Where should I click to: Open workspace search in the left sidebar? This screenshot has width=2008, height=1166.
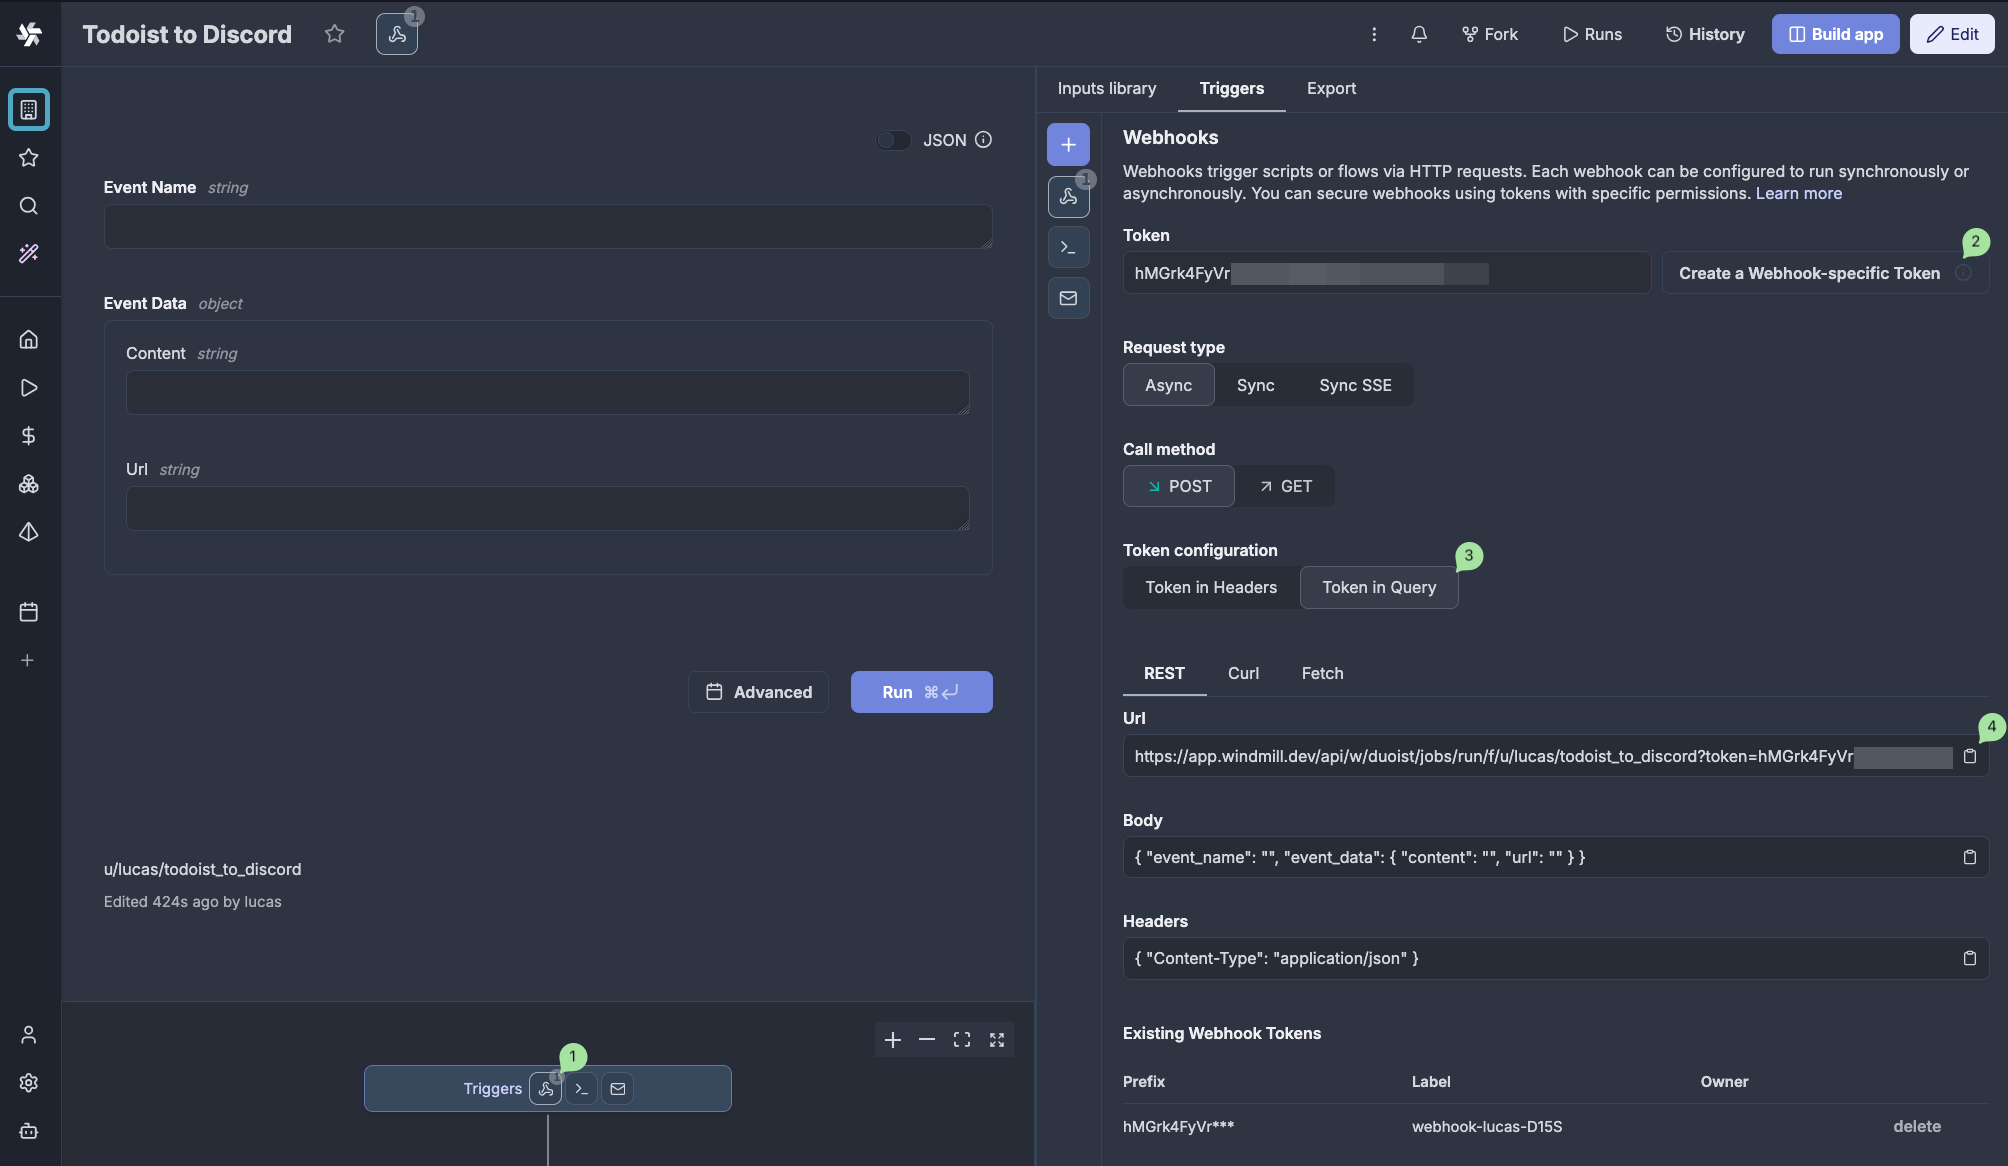pos(28,206)
